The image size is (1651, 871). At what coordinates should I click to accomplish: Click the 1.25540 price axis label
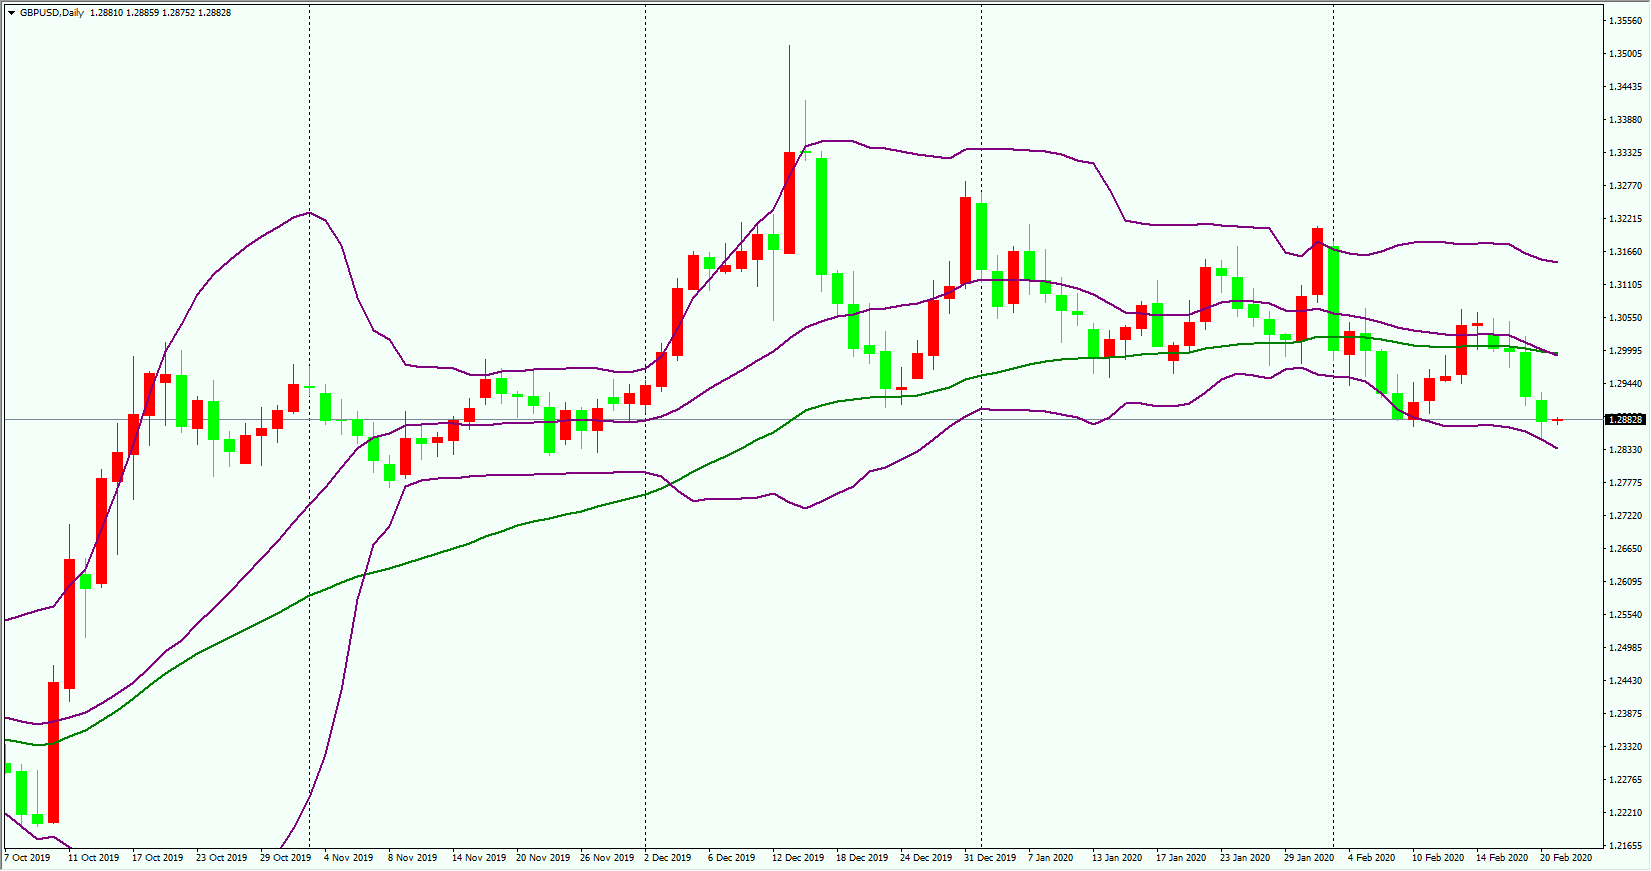[1625, 614]
